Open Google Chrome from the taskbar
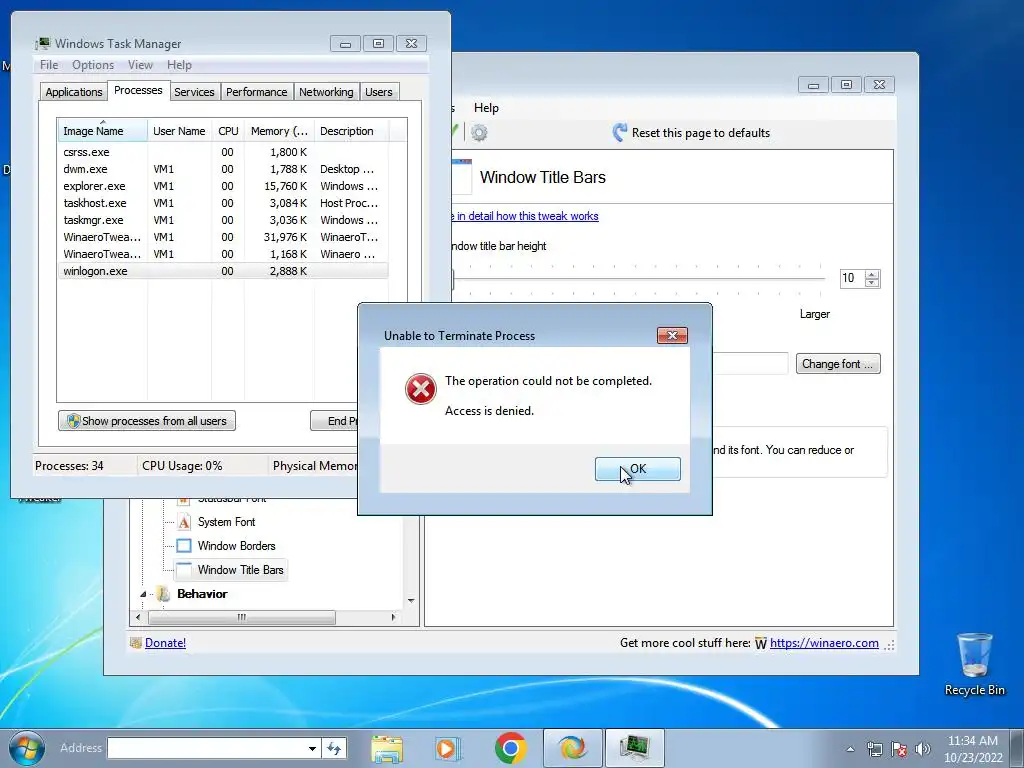 pos(511,748)
